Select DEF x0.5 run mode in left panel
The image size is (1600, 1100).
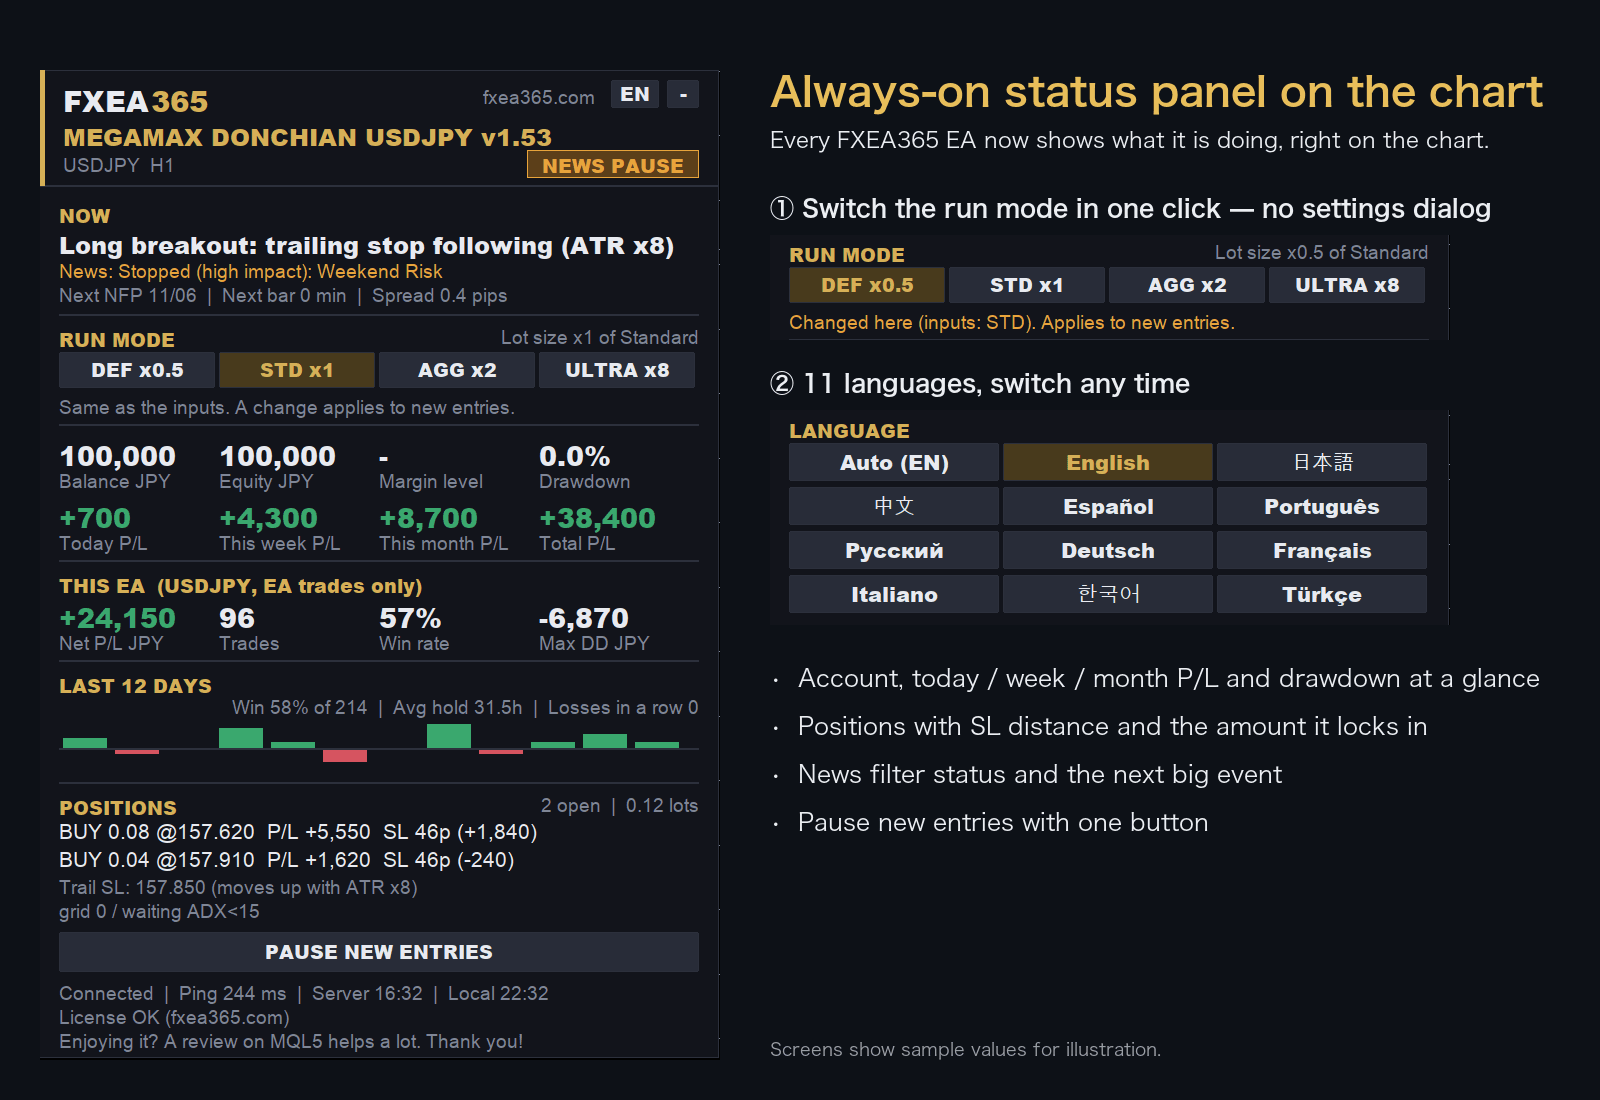[x=137, y=370]
